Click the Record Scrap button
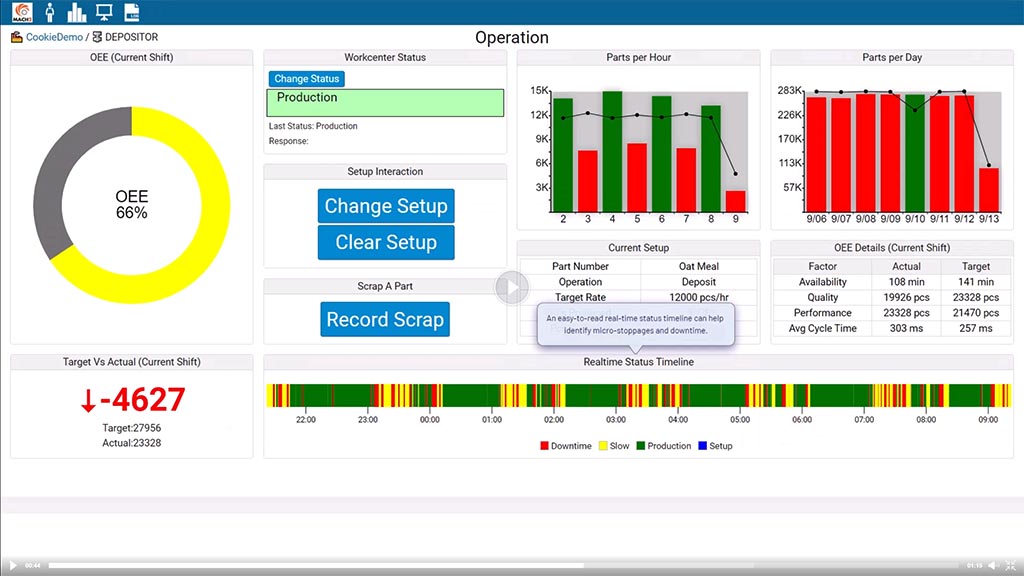The image size is (1024, 576). (385, 320)
